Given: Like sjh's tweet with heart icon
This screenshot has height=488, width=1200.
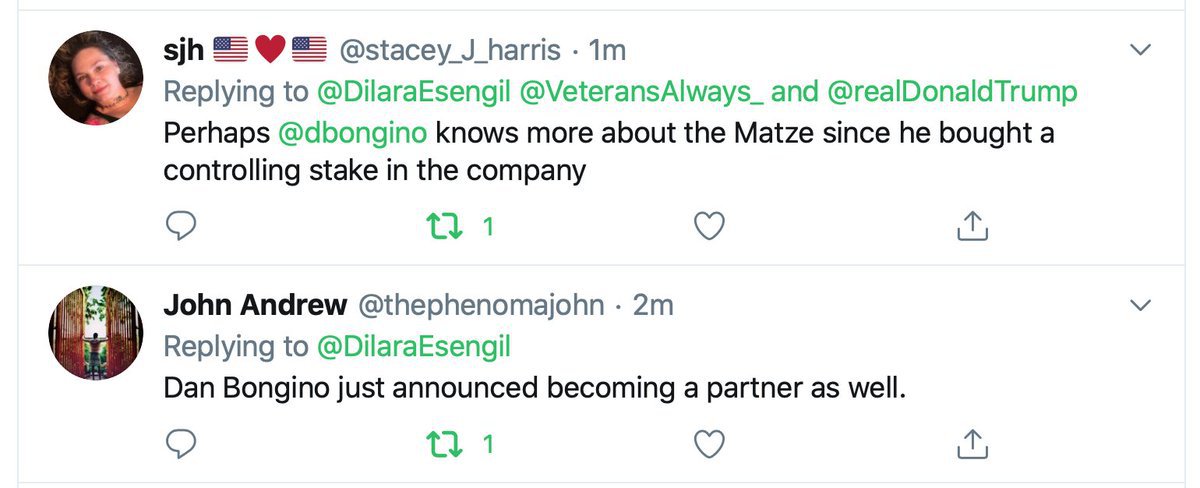Looking at the screenshot, I should click(709, 228).
